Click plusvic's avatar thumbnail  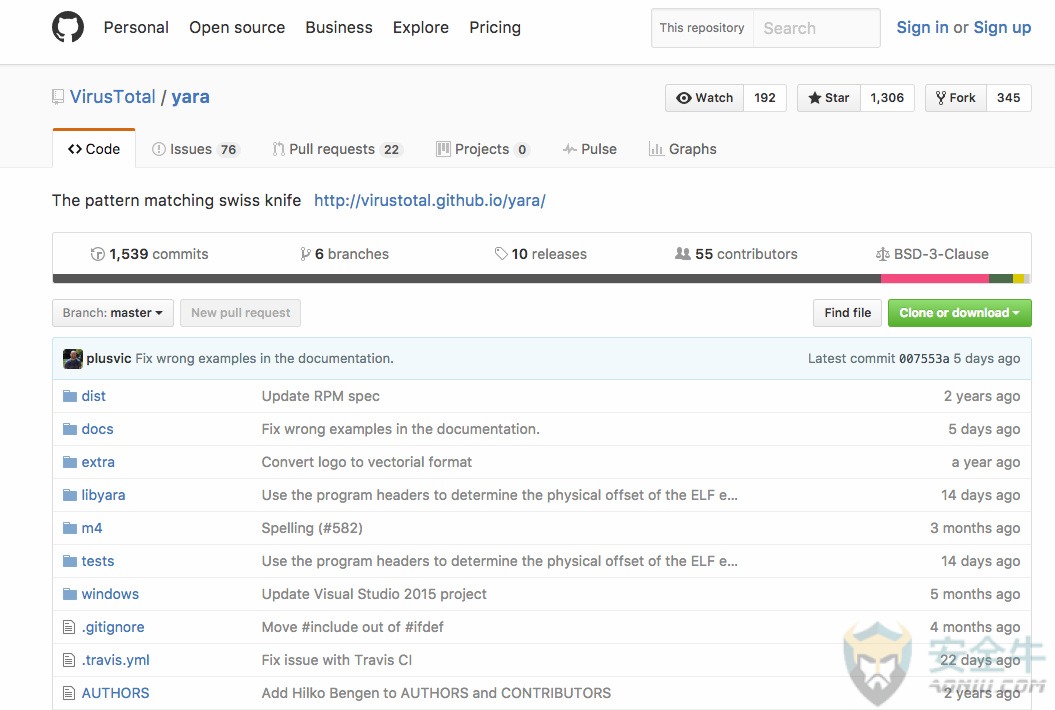(73, 359)
